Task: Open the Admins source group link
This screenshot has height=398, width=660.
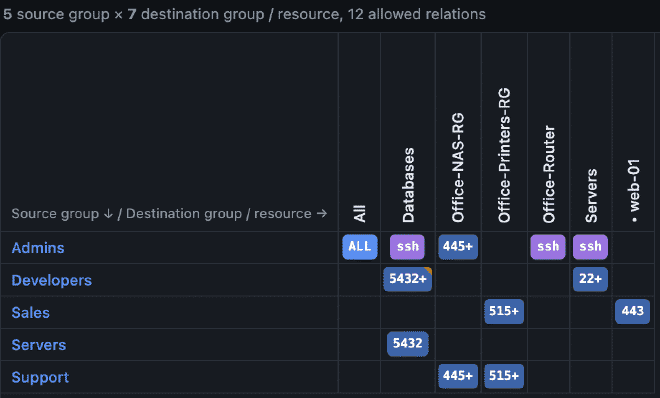Action: tap(38, 248)
